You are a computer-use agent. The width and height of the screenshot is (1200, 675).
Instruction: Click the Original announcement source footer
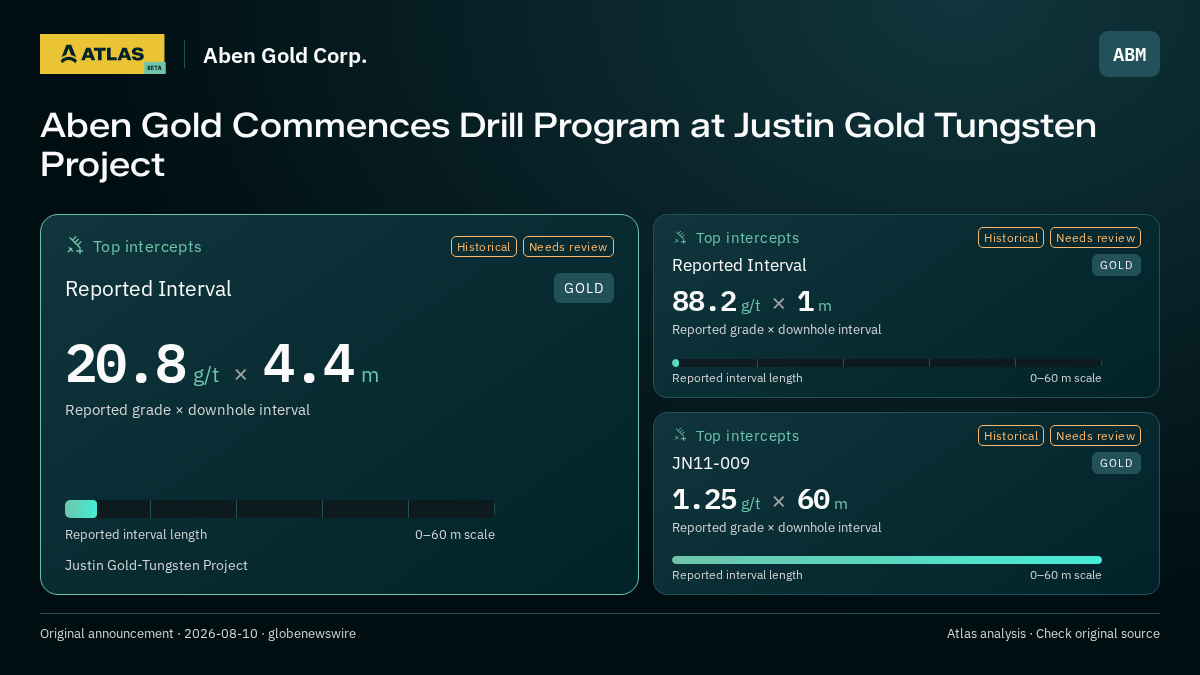[x=198, y=634]
